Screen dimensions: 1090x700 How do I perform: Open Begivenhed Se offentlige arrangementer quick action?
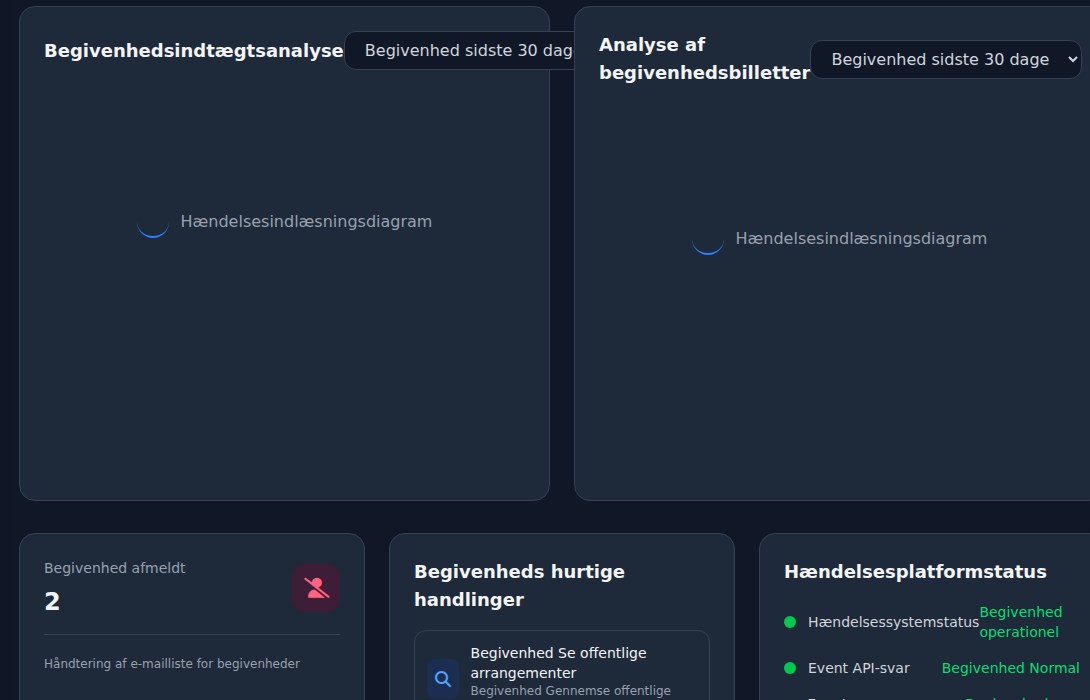point(562,666)
